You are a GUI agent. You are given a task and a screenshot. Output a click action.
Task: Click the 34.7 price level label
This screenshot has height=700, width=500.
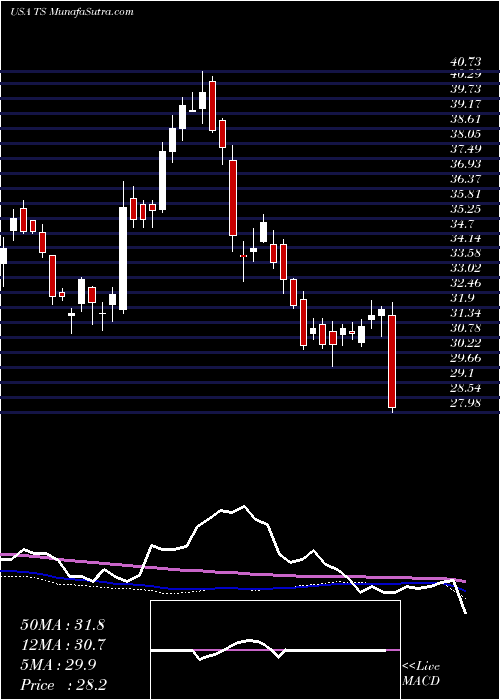tap(462, 223)
